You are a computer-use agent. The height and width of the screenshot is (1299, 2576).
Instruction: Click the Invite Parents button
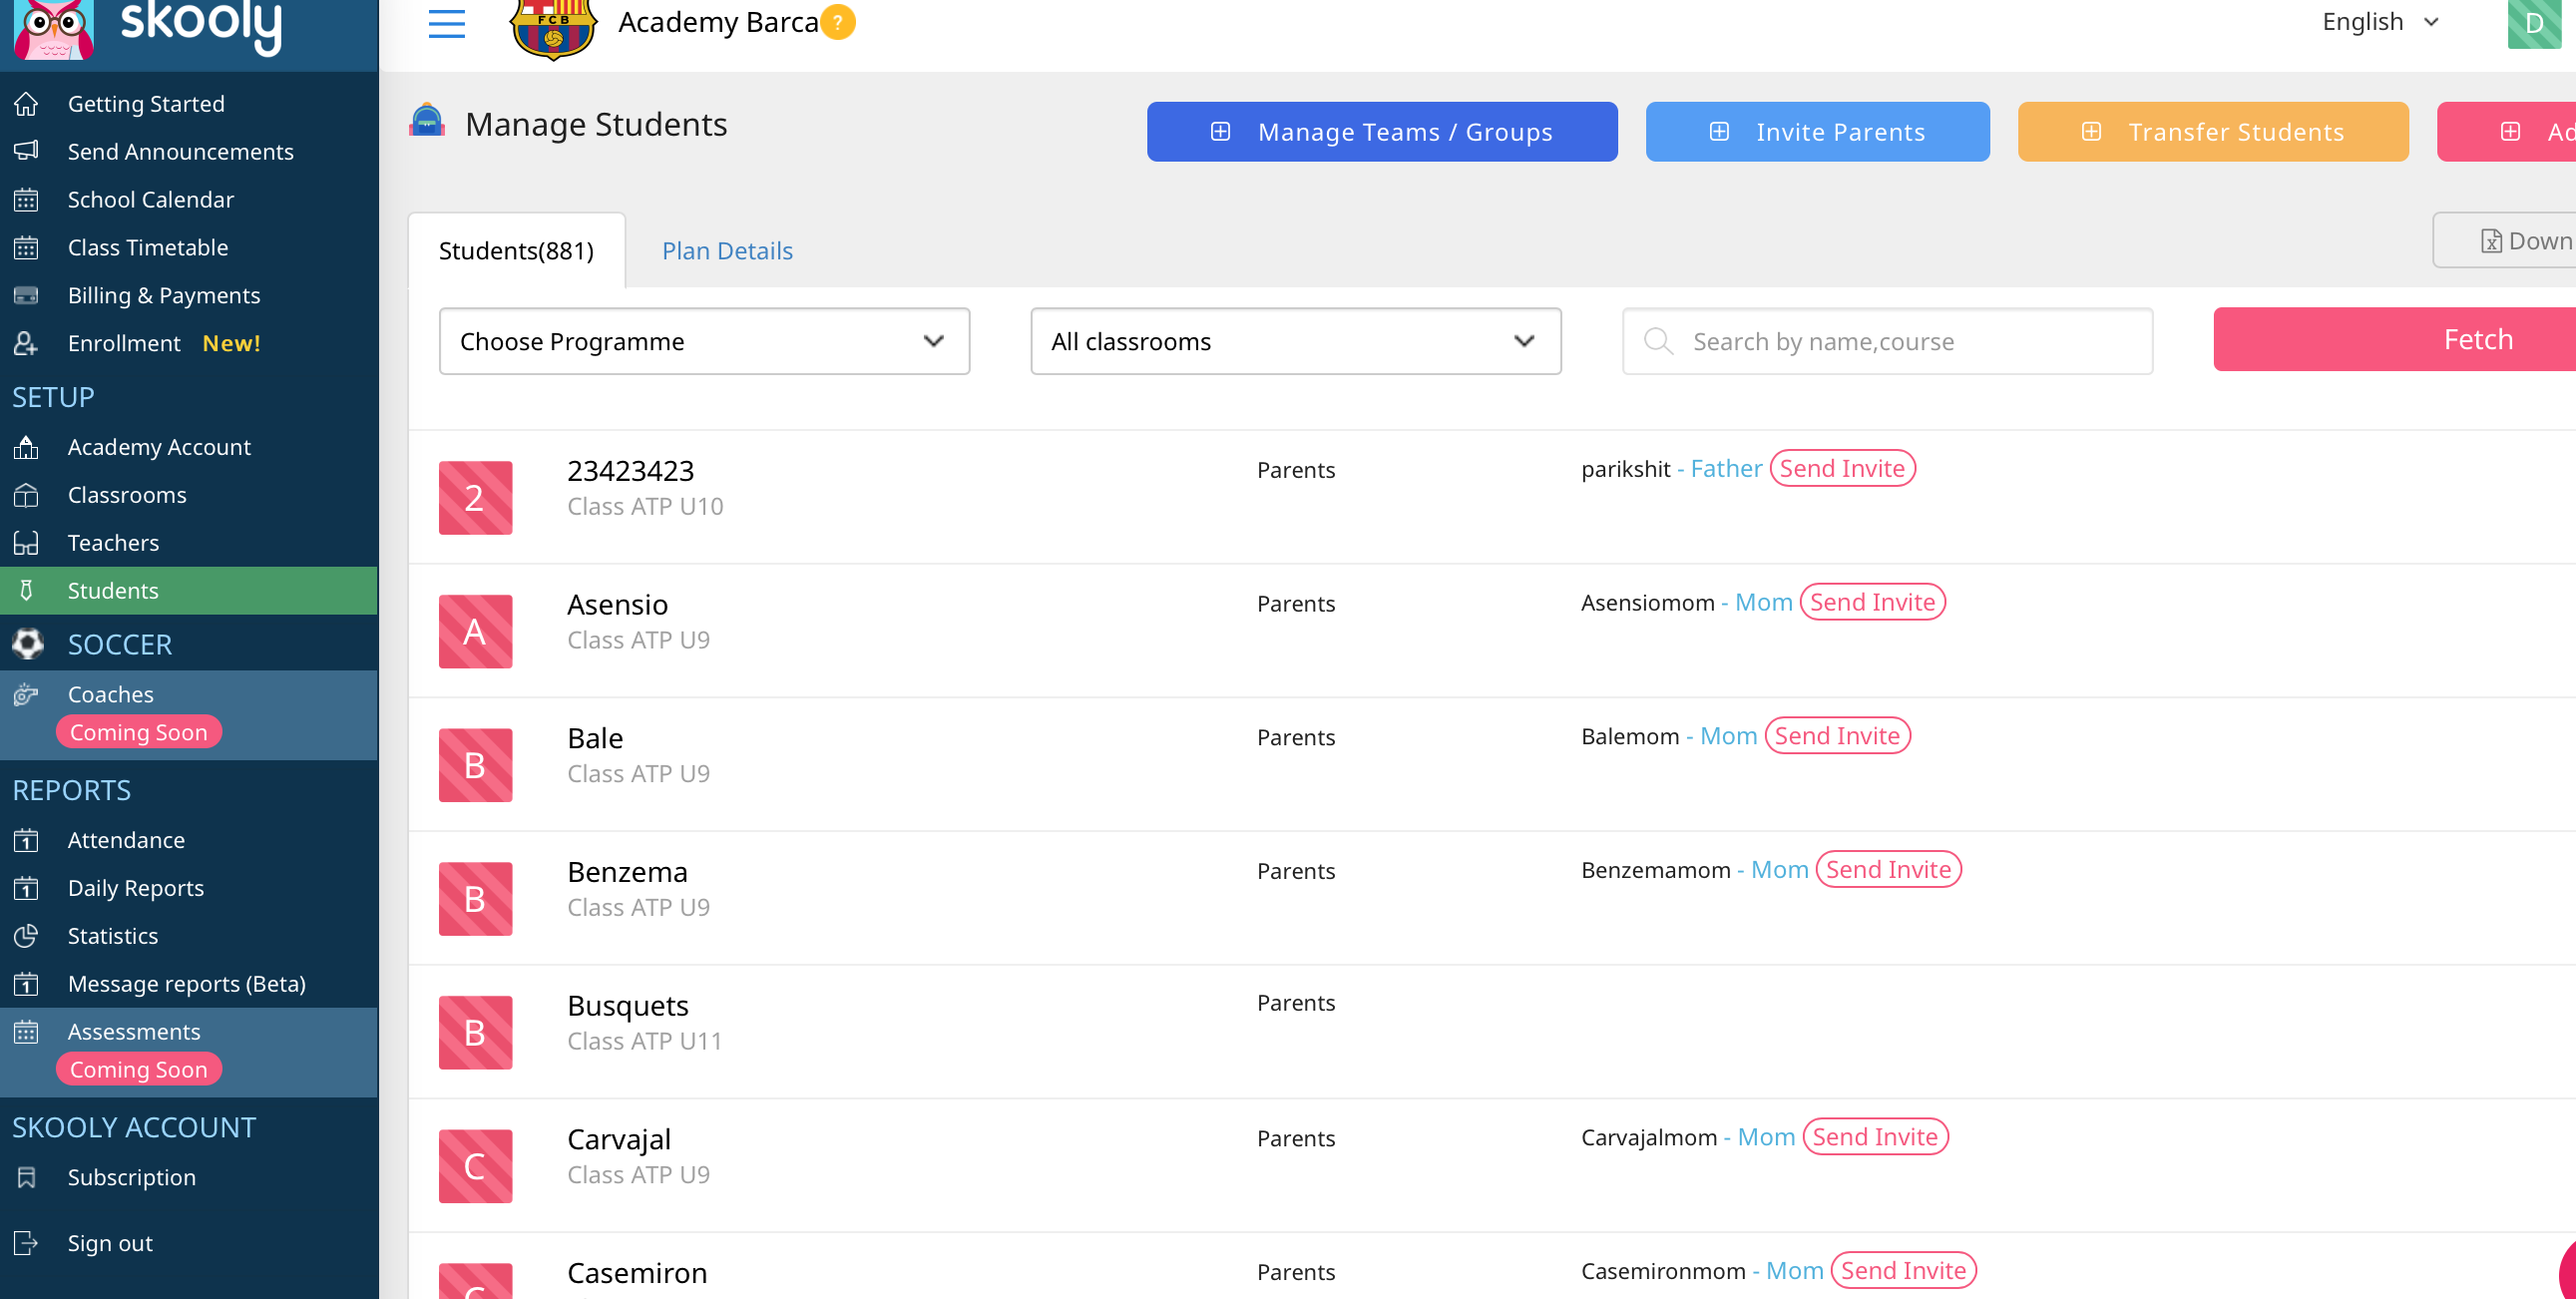(x=1817, y=131)
